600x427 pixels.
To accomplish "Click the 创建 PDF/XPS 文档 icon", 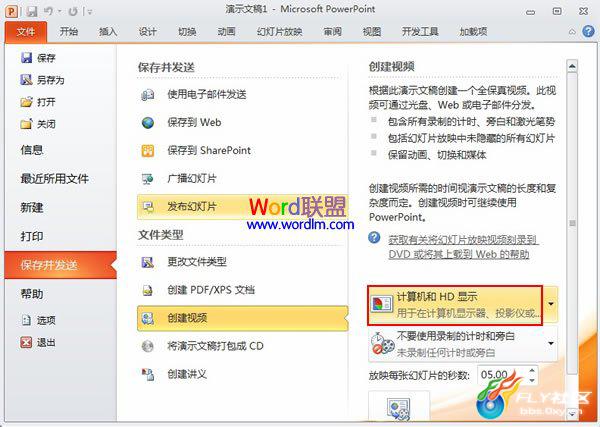I will 148,290.
